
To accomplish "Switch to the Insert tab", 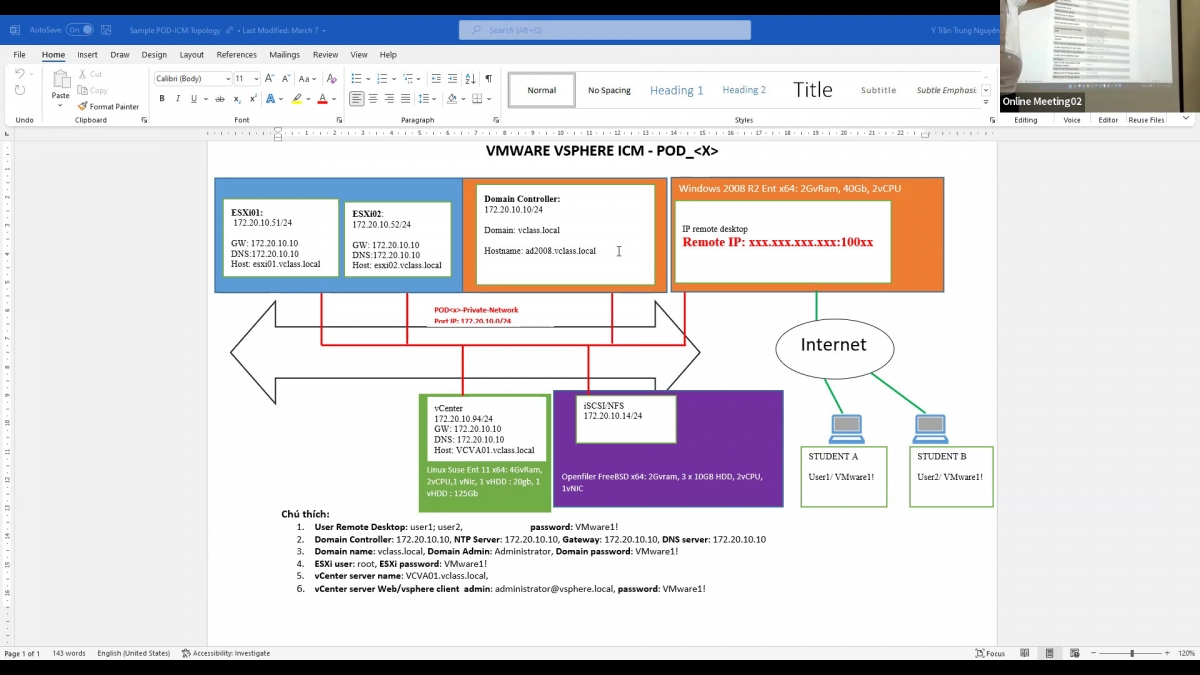I will 88,55.
